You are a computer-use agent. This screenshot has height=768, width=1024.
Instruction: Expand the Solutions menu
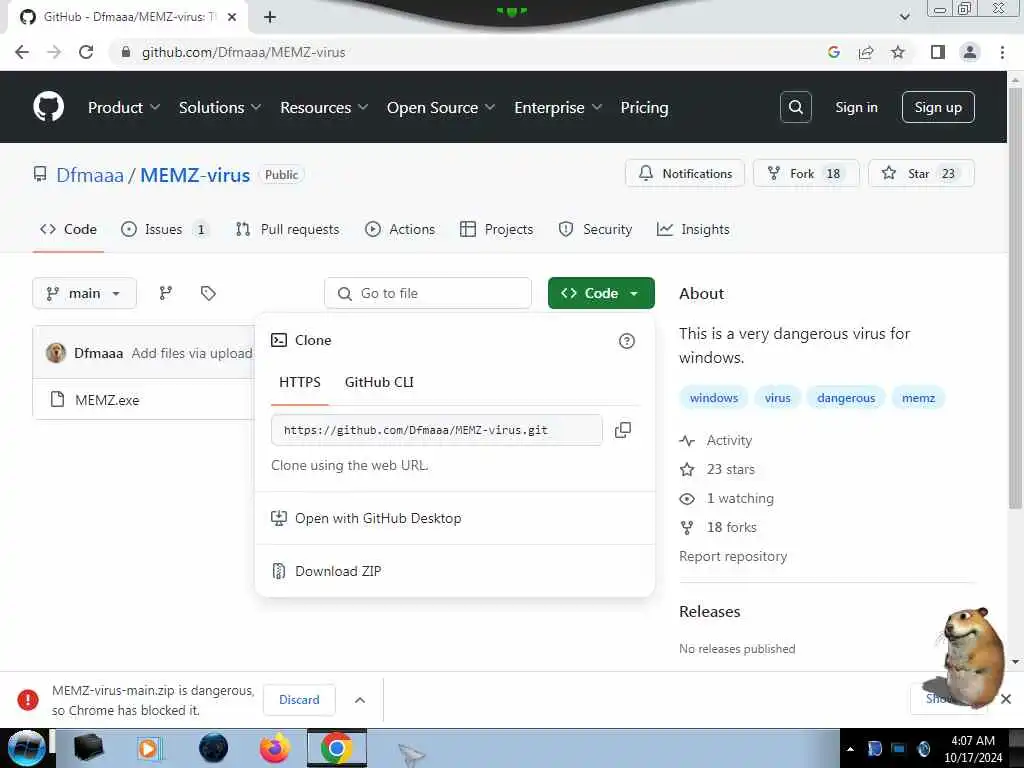[x=219, y=108]
